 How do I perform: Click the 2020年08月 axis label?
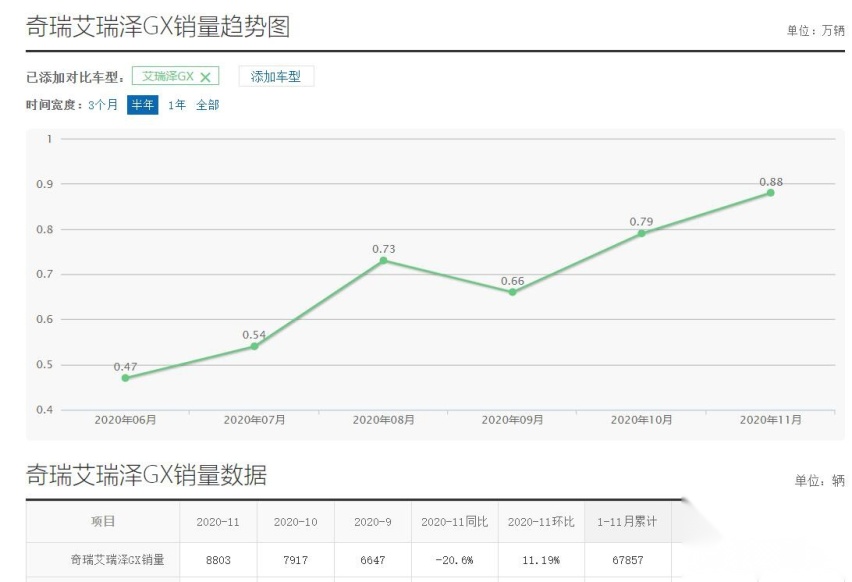coord(384,420)
